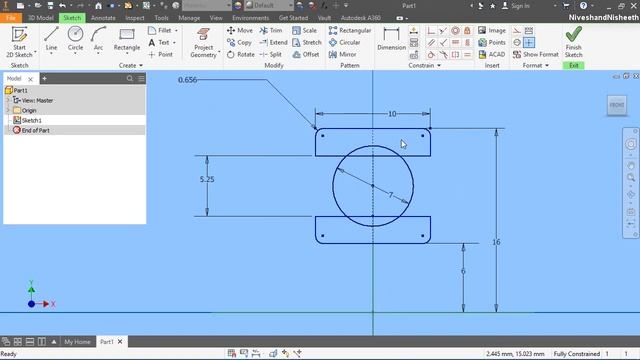Select the Copy tool

tap(240, 42)
